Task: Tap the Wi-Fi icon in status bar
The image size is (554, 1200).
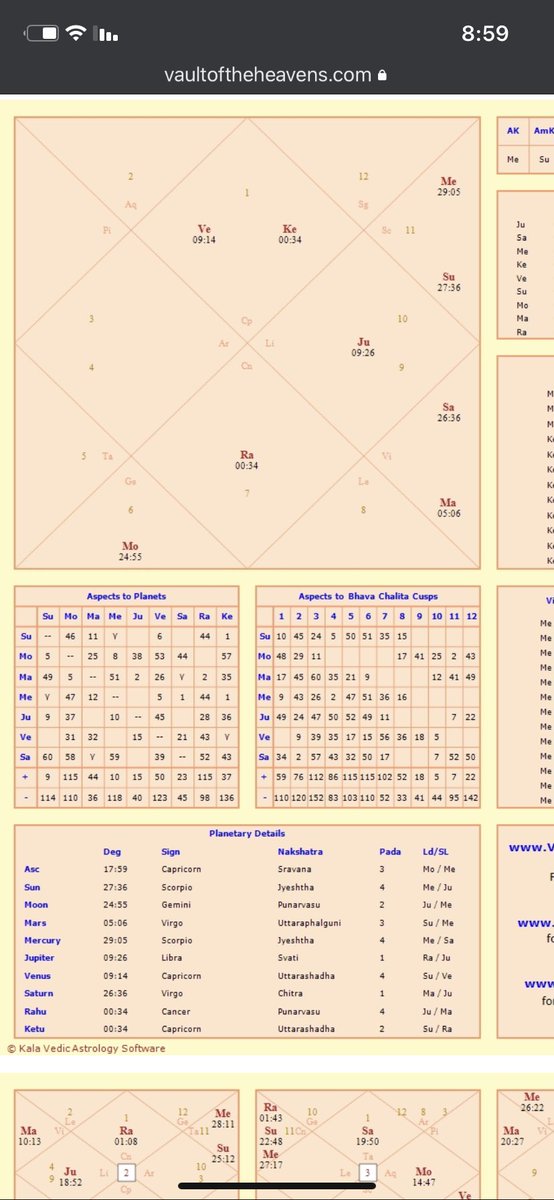Action: click(76, 34)
